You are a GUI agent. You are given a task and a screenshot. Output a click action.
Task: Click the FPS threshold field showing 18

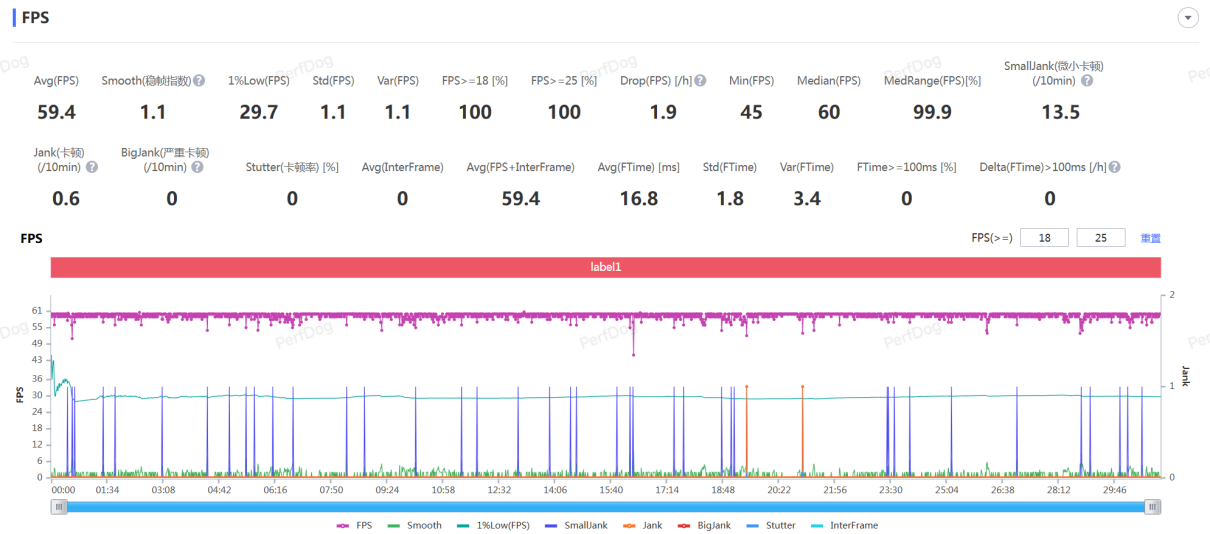[x=1044, y=238]
